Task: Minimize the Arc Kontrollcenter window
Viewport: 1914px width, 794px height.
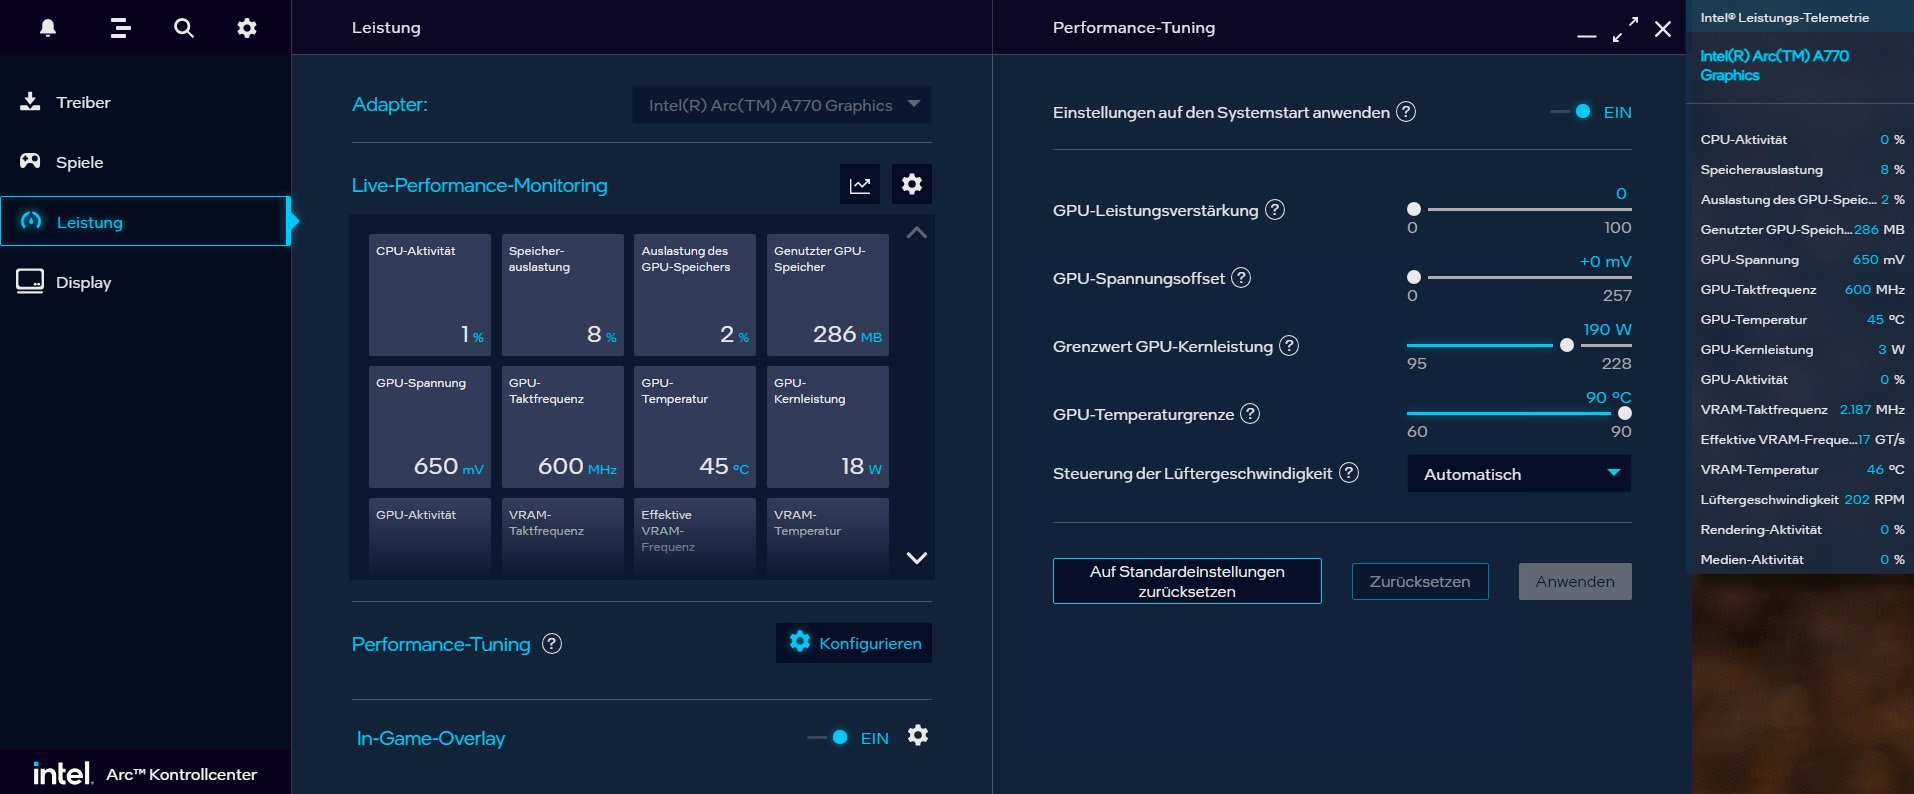Action: click(1587, 36)
